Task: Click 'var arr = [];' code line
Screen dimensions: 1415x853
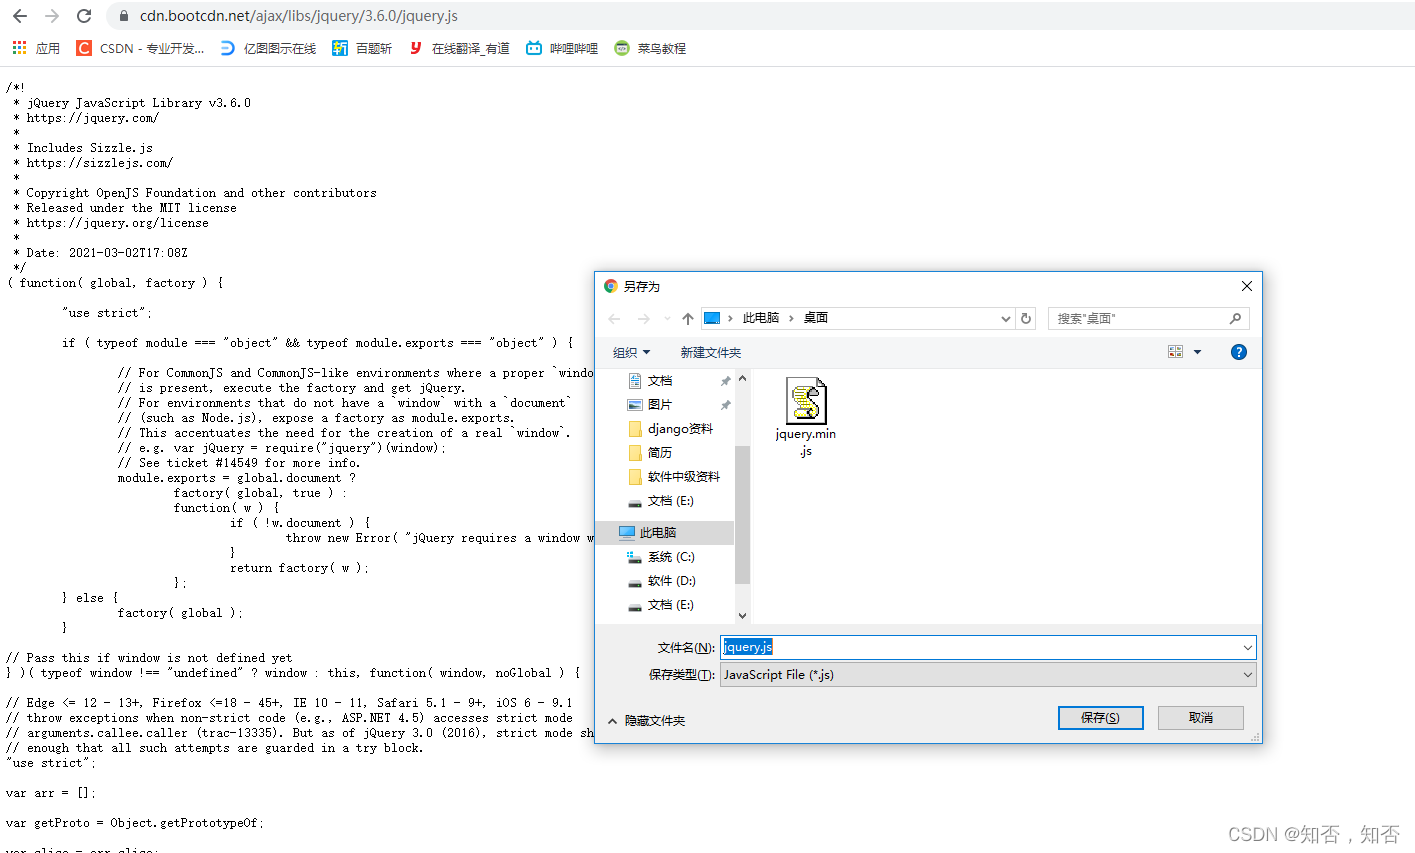Action: click(51, 793)
